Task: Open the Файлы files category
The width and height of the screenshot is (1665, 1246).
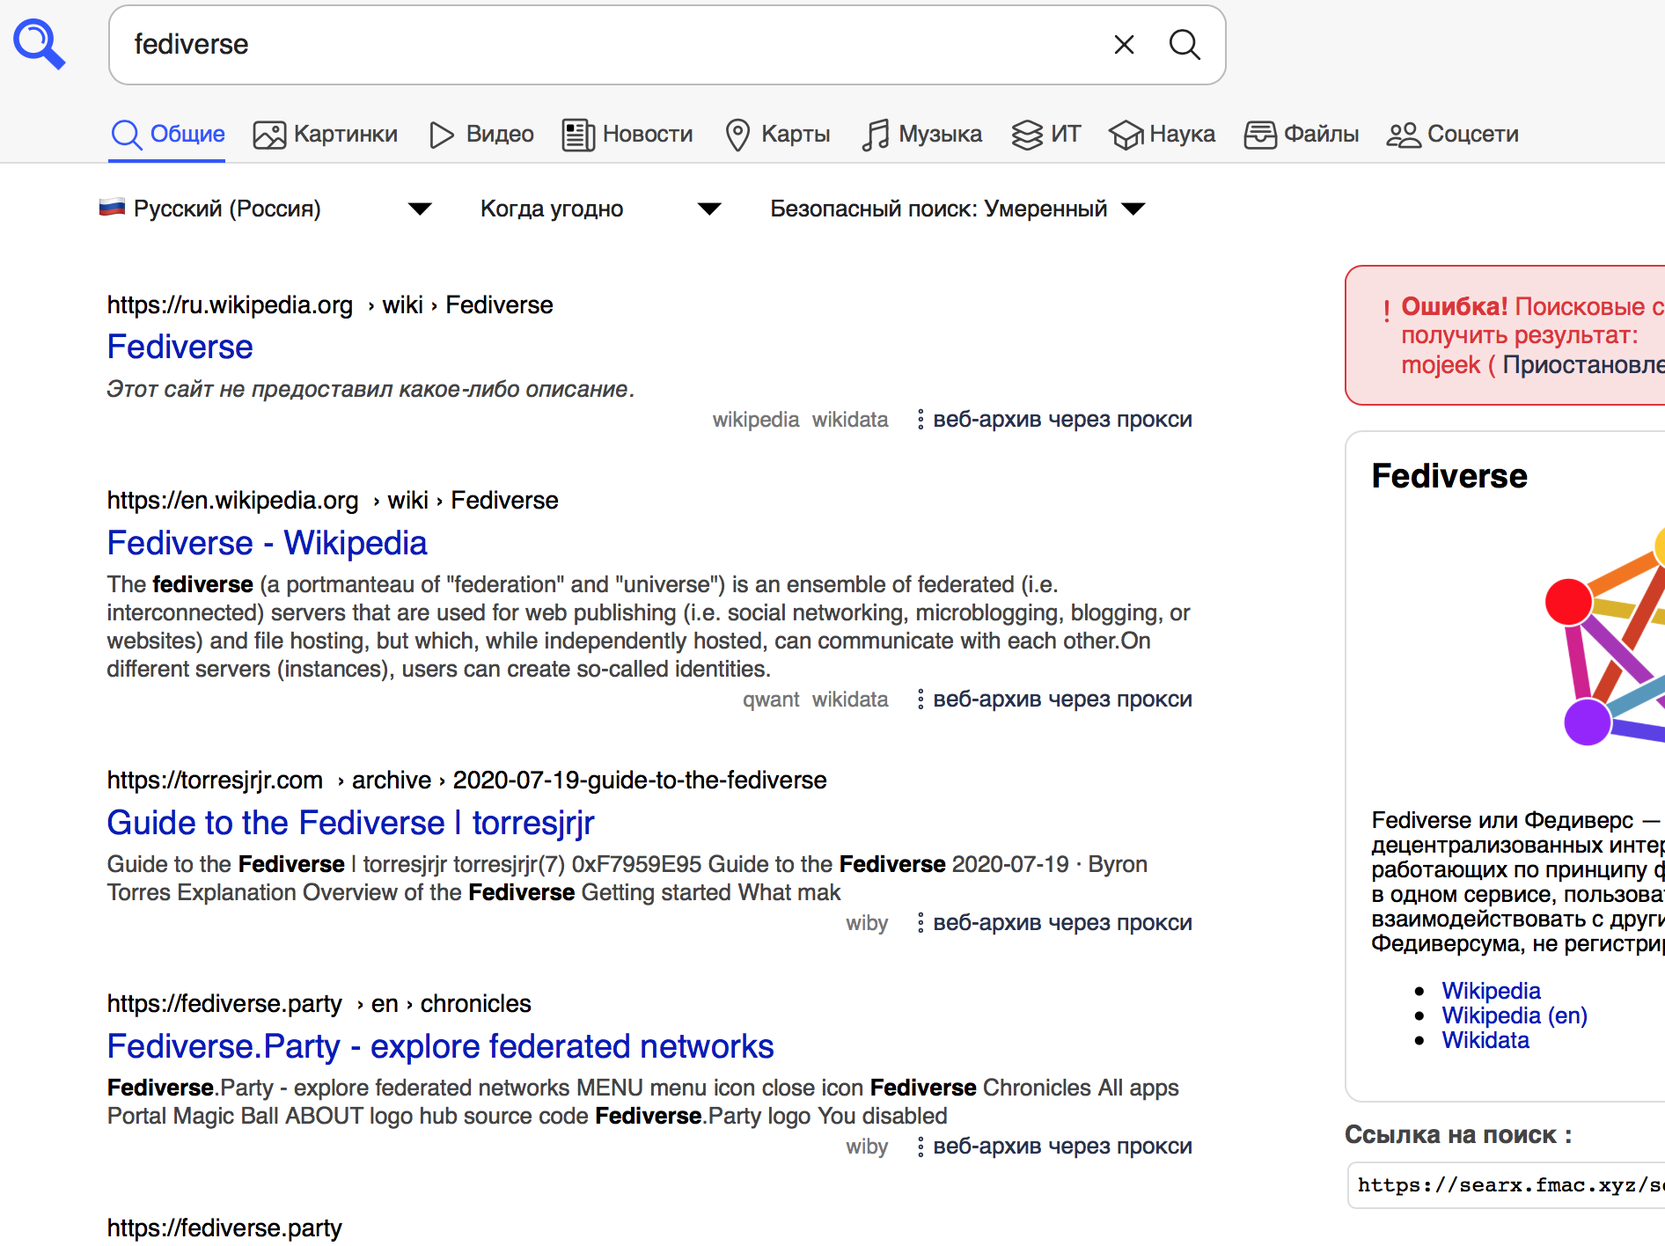Action: pos(1301,134)
